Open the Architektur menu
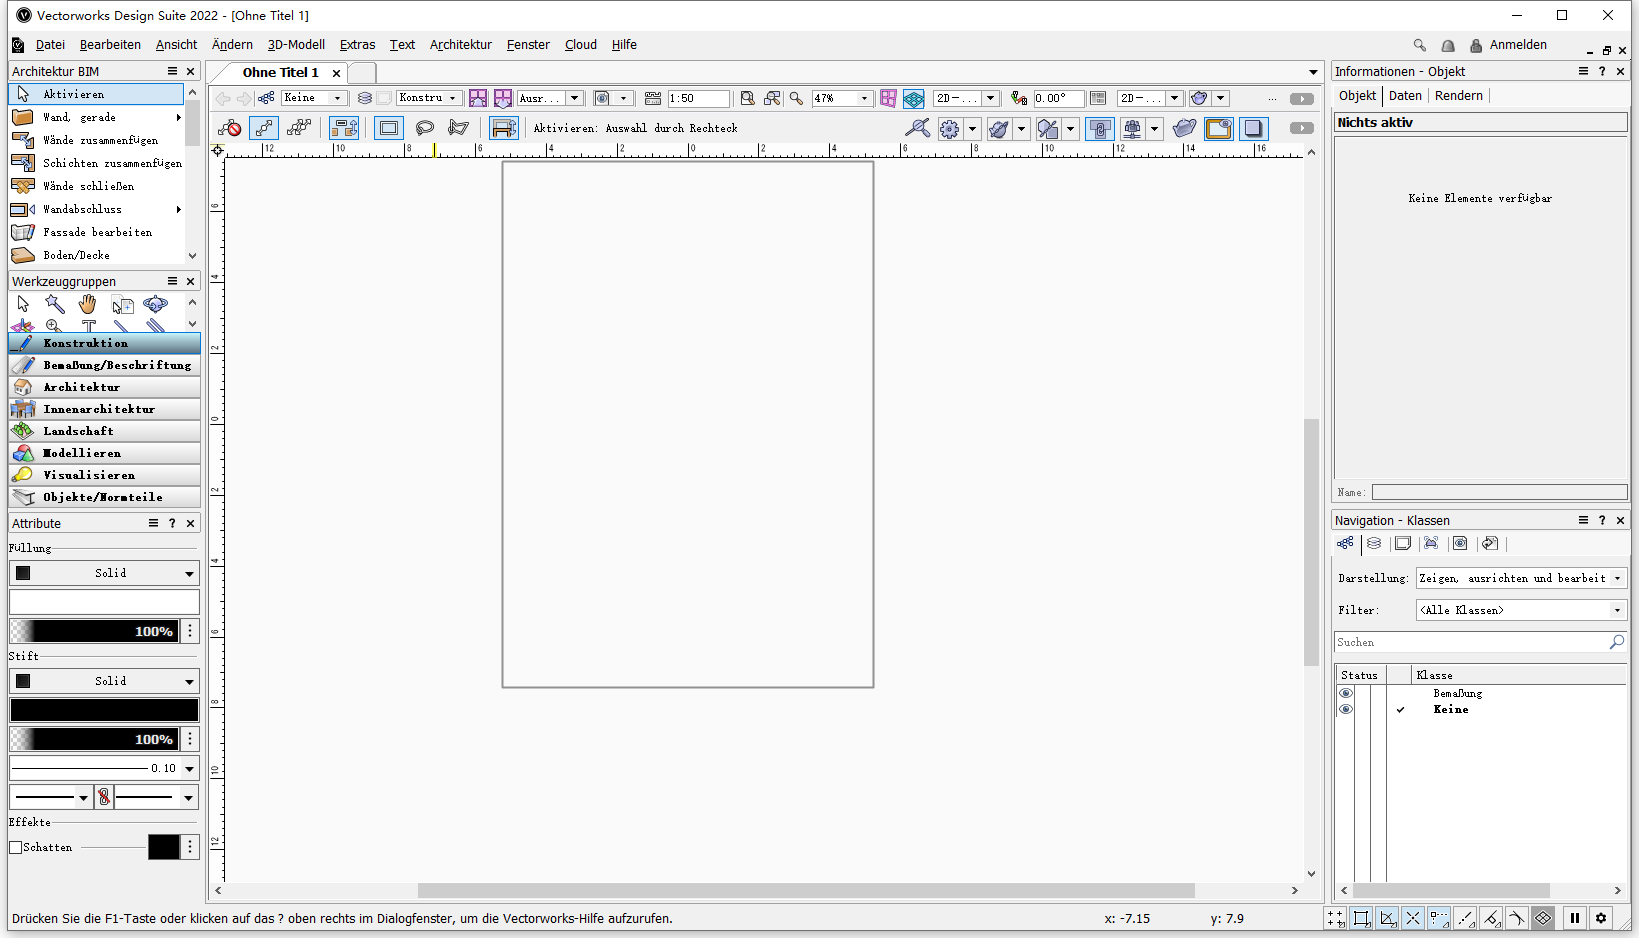Viewport: 1639px width, 938px height. click(461, 45)
